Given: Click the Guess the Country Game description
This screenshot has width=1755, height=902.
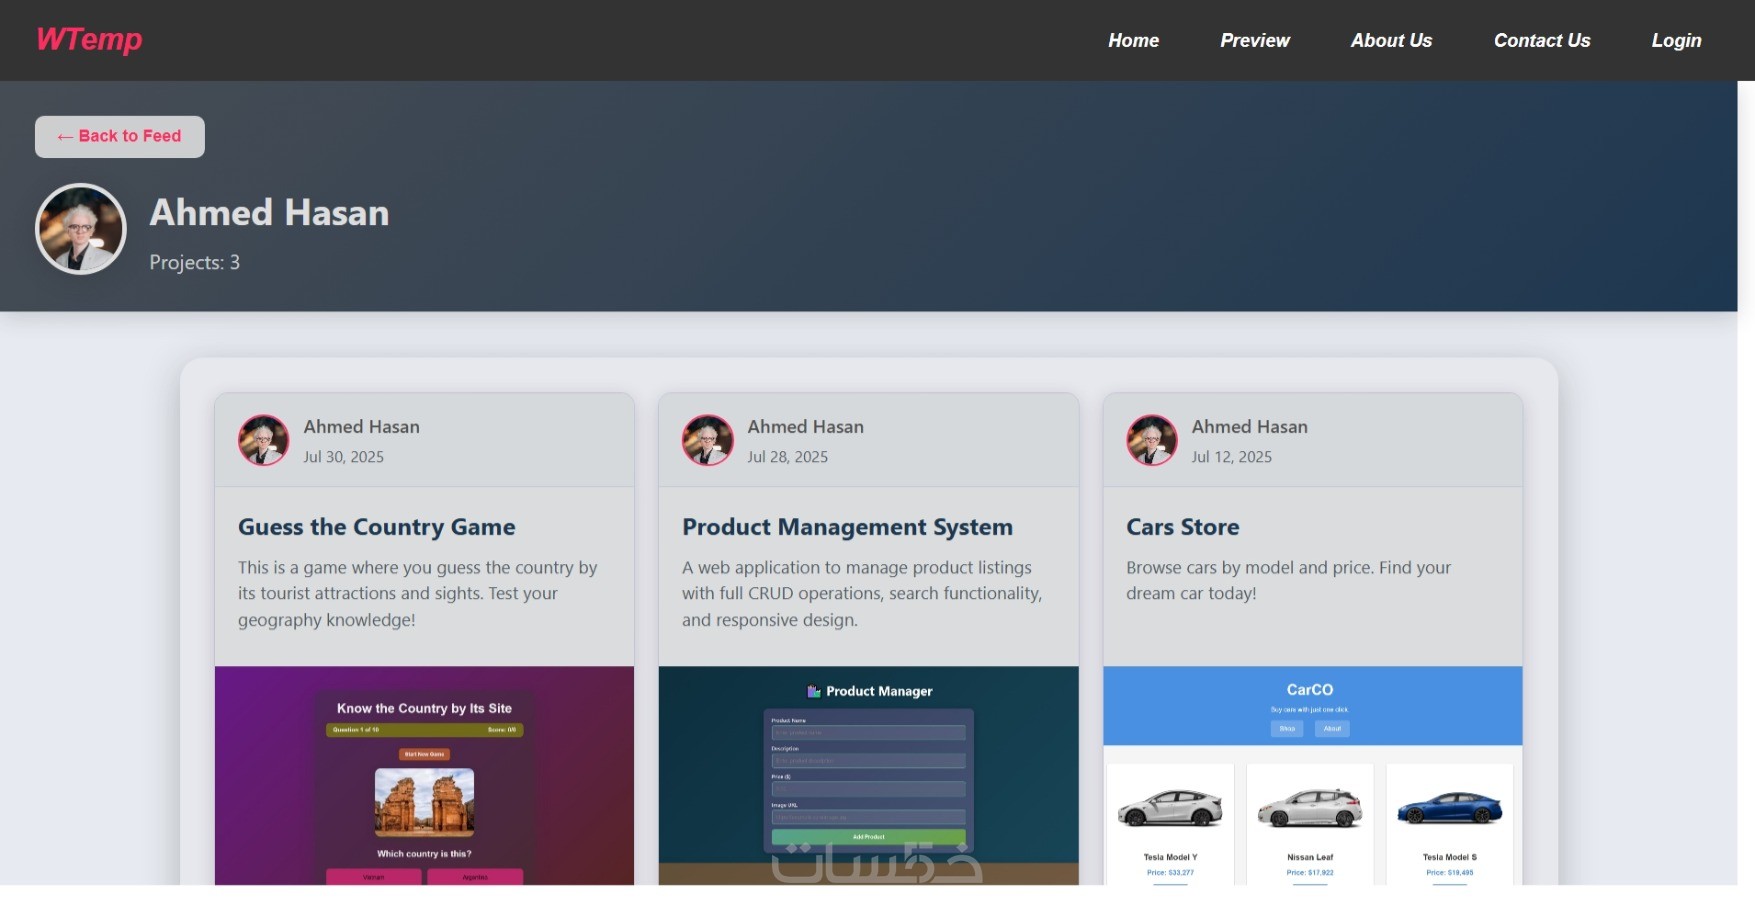Looking at the screenshot, I should 417,593.
